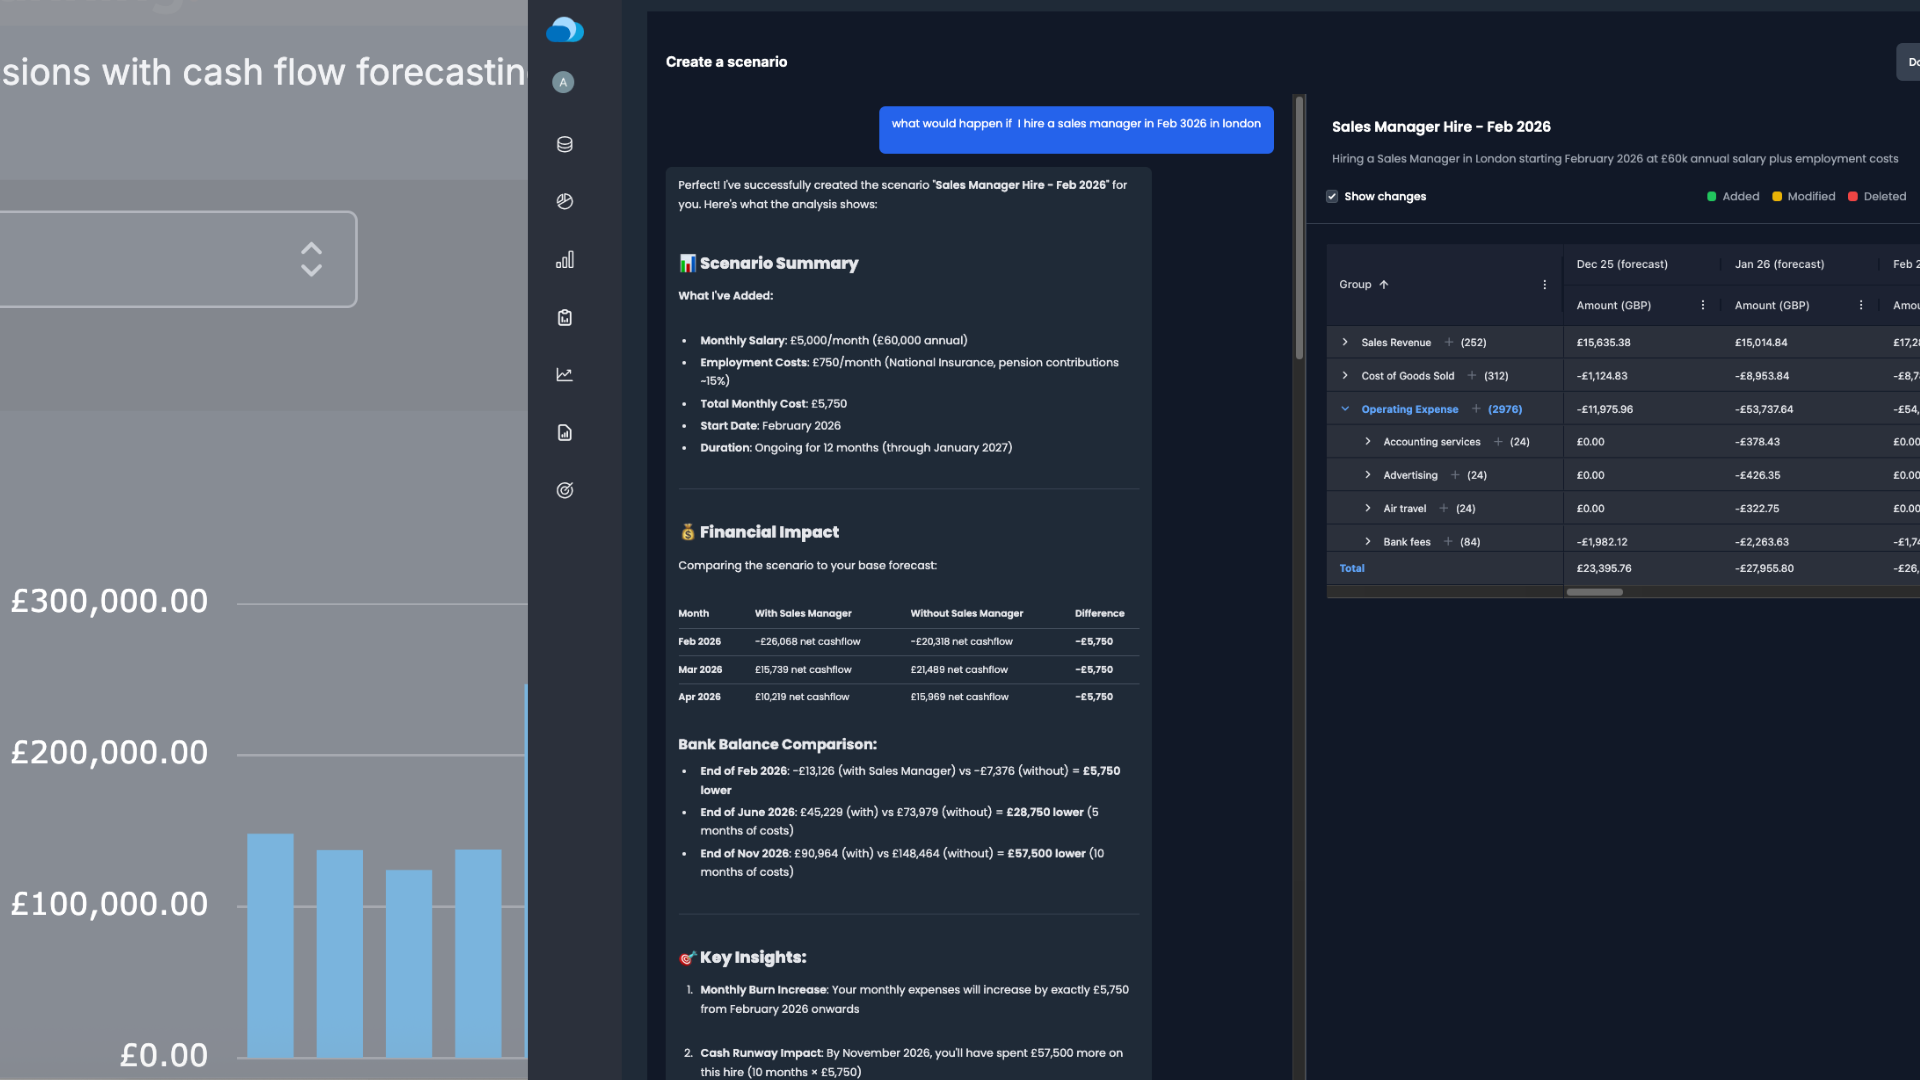Select the trend line chart sidebar icon
The height and width of the screenshot is (1080, 1920).
coord(564,374)
